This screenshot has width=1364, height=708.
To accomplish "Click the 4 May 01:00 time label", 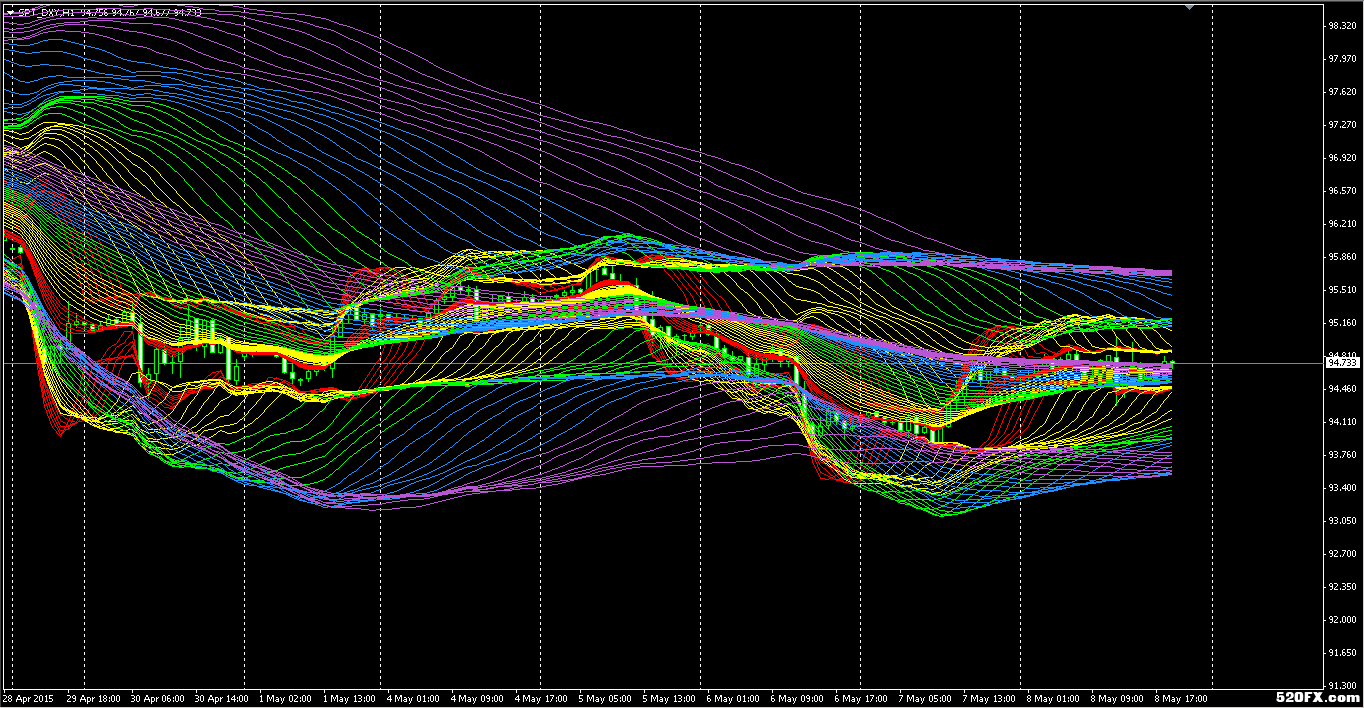I will pyautogui.click(x=413, y=698).
